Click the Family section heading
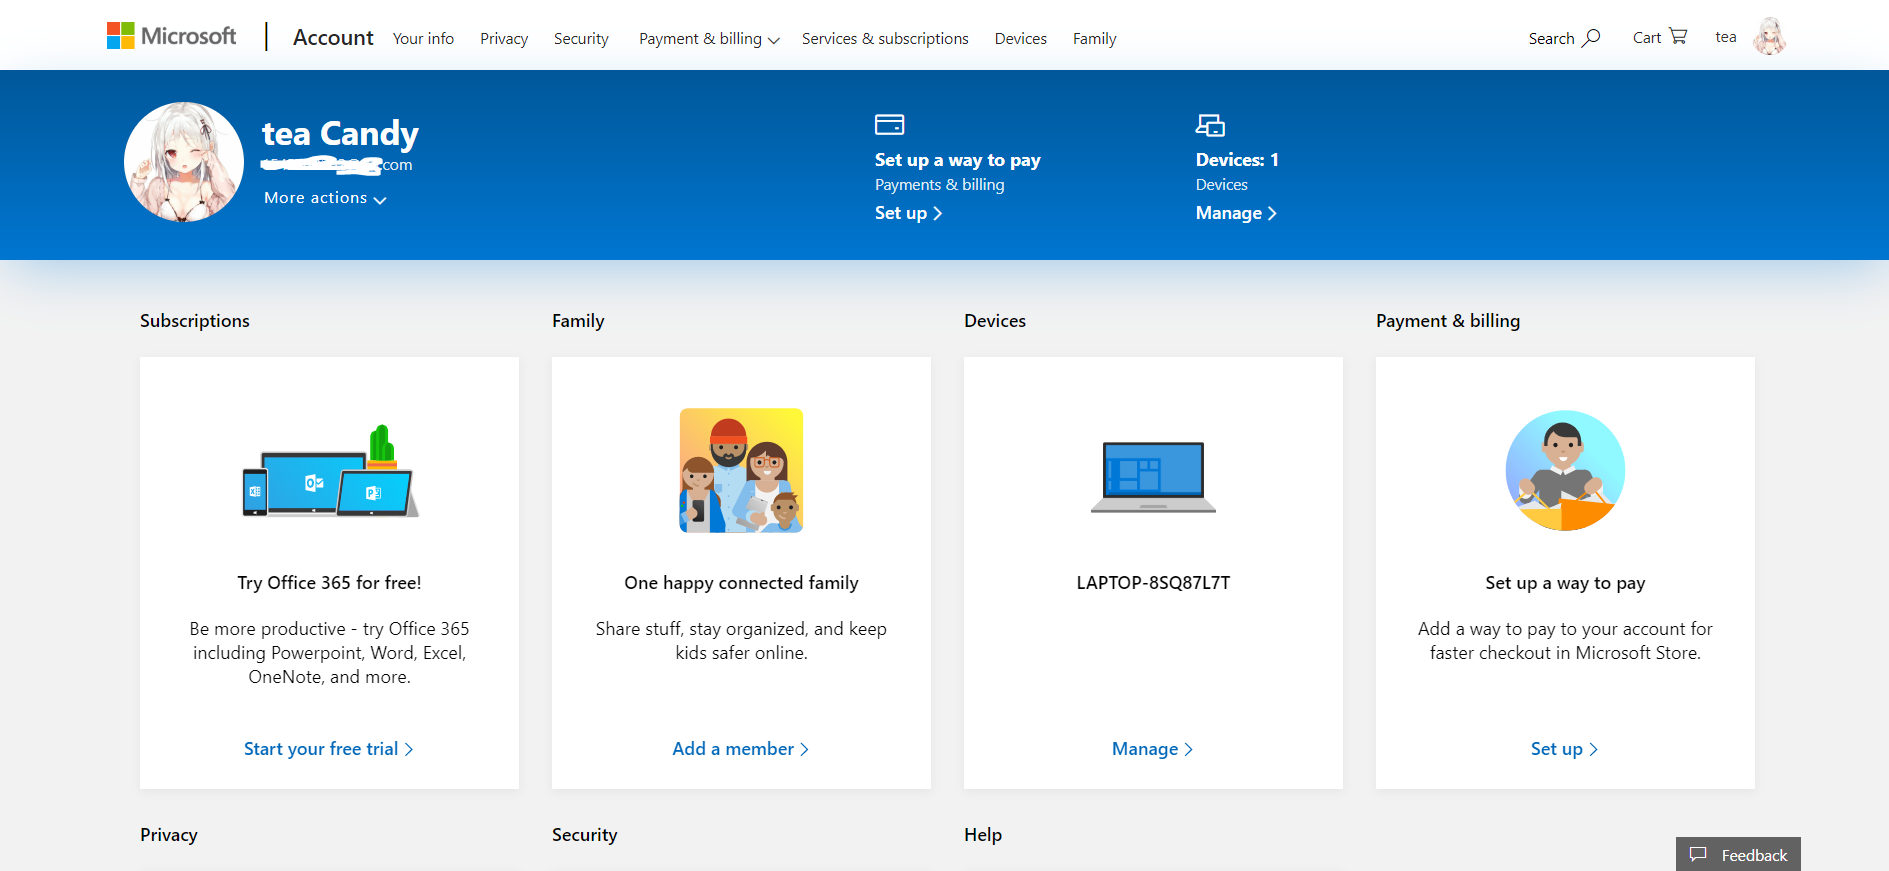 578,321
